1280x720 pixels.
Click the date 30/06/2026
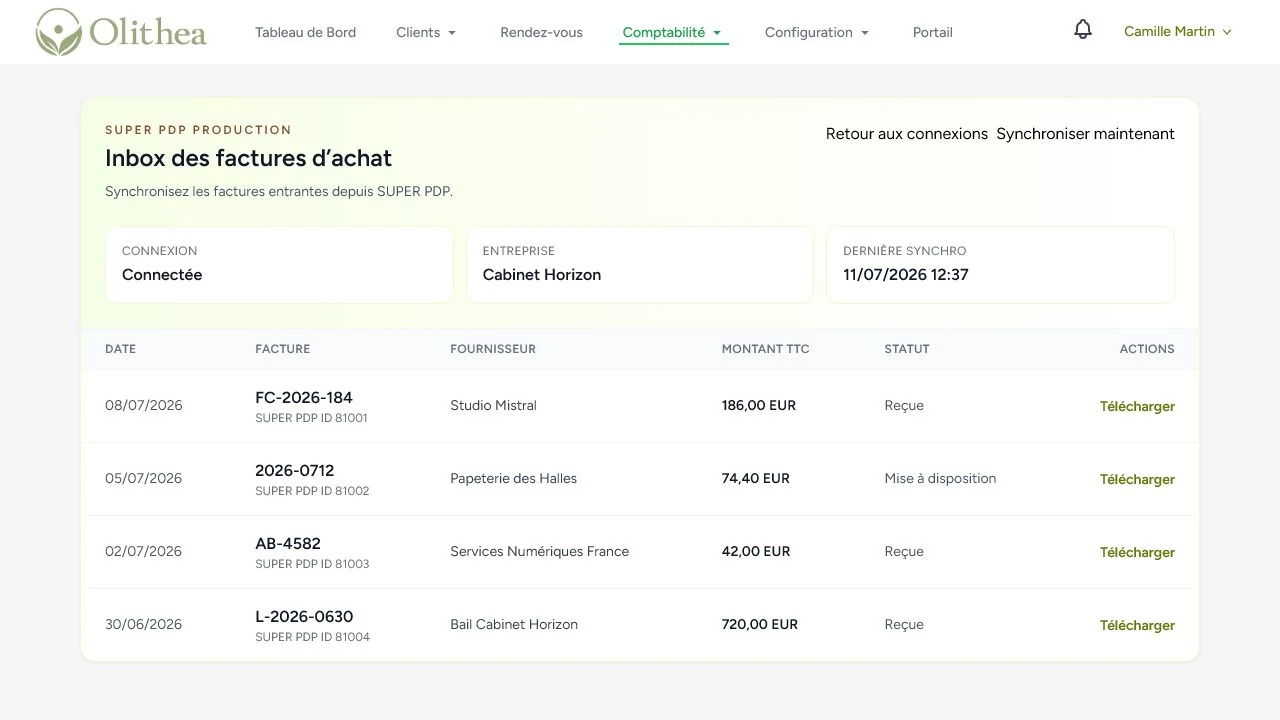point(143,624)
